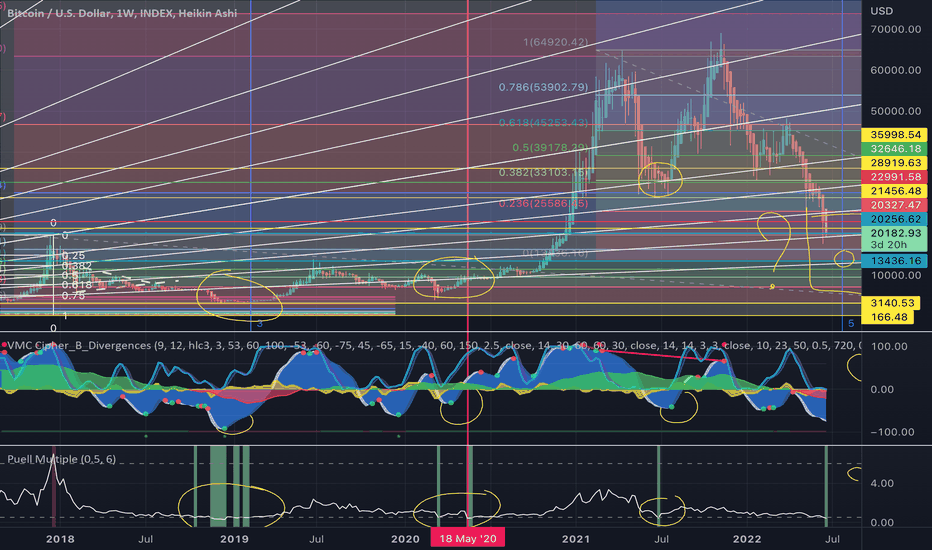Click the Jul label between 2019 and 2020

tap(316, 539)
